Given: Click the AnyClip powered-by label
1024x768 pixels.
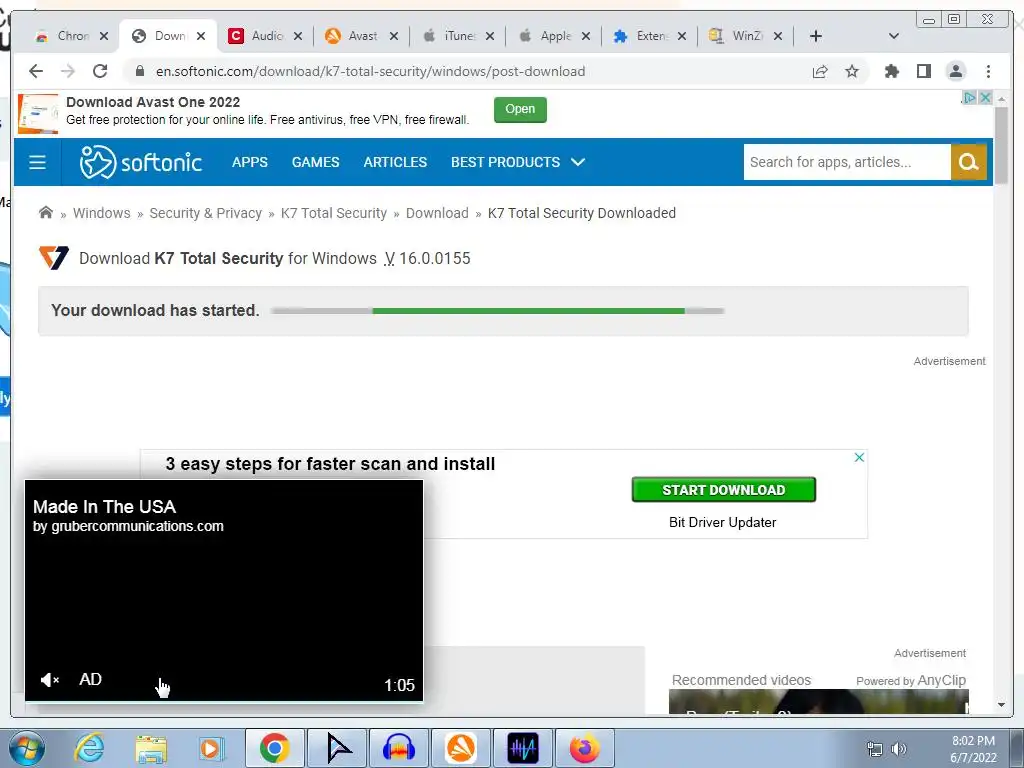Looking at the screenshot, I should tap(911, 680).
